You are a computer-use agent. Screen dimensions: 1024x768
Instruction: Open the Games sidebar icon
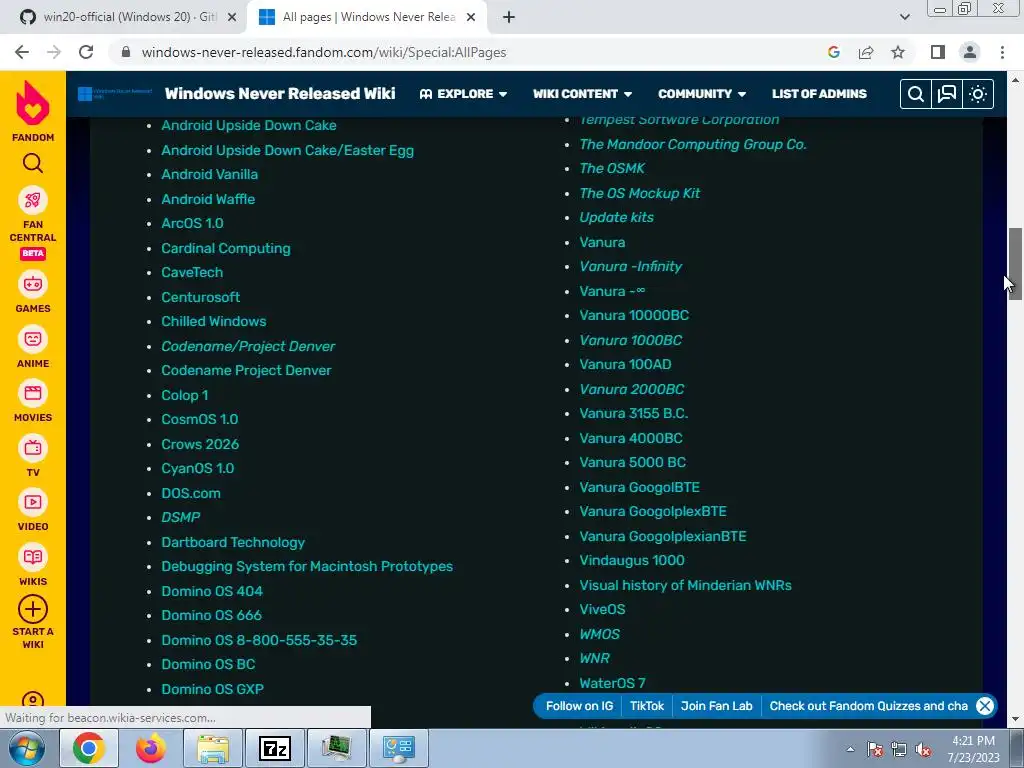33,284
